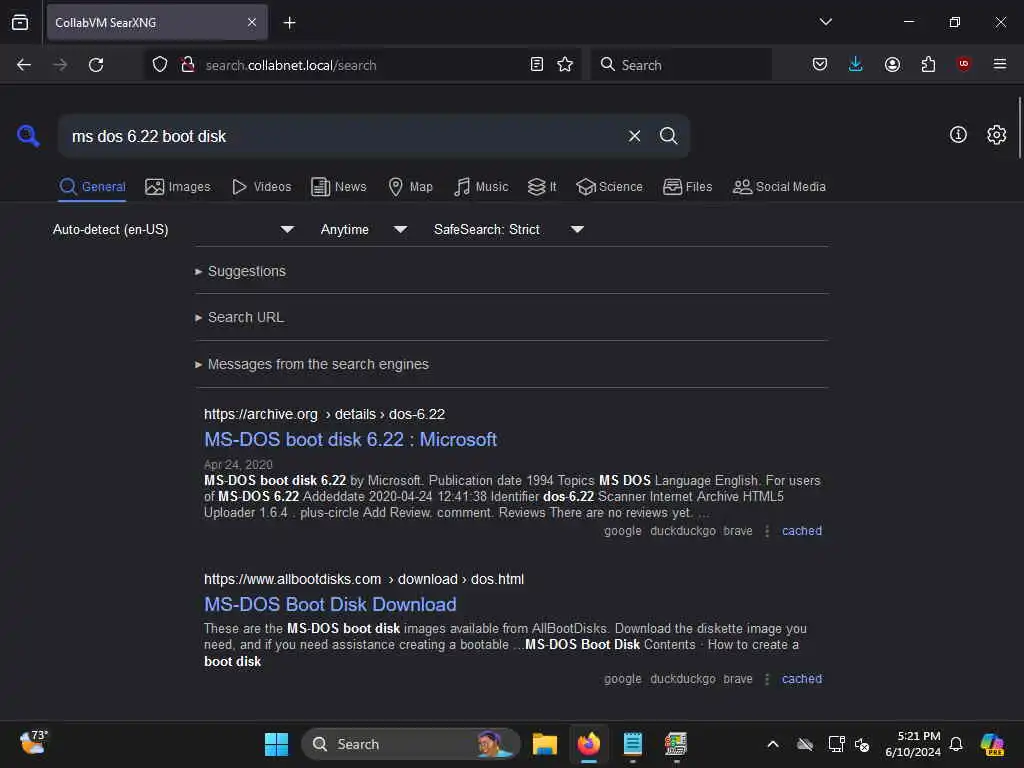Close the CollabVM SearXNG tab
This screenshot has height=768, width=1024.
tap(251, 22)
